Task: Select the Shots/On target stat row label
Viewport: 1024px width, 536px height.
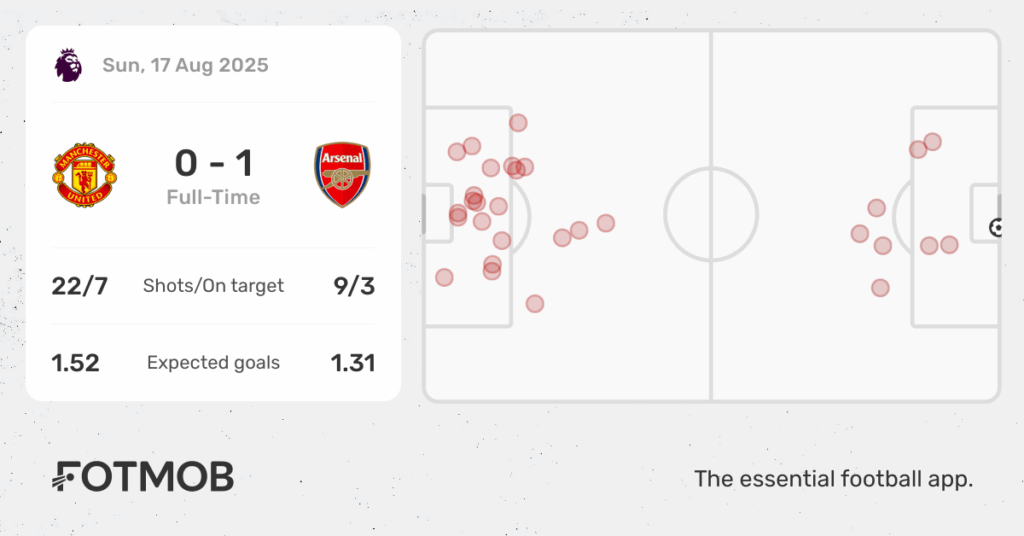Action: point(214,286)
